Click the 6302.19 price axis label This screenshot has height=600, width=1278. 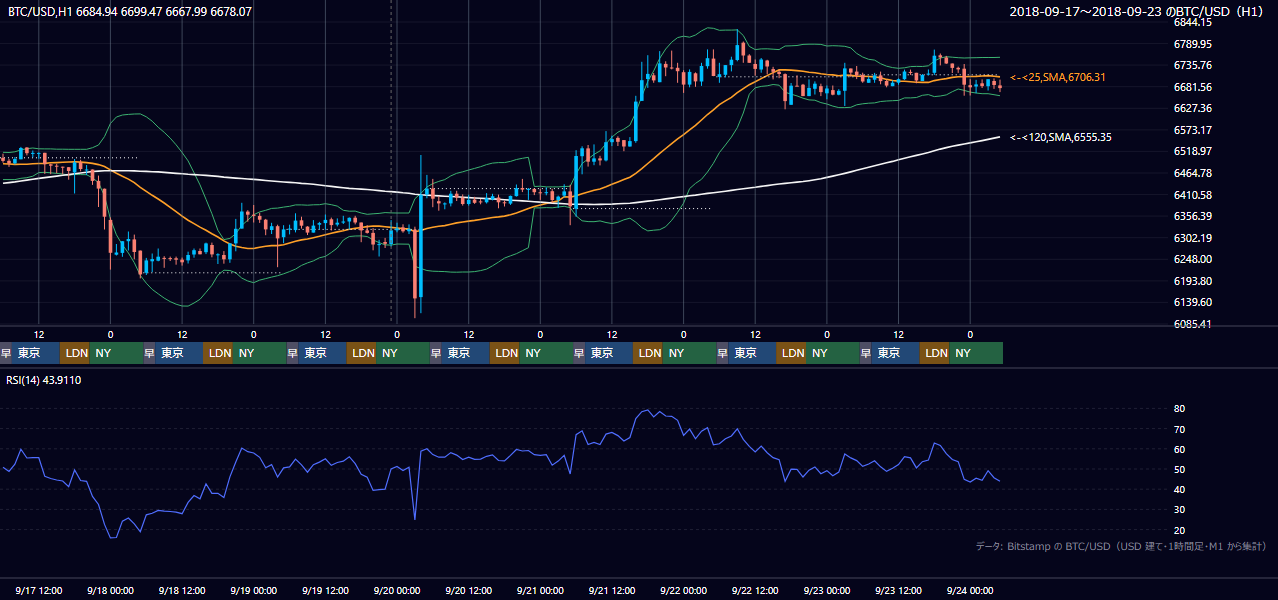(1193, 238)
